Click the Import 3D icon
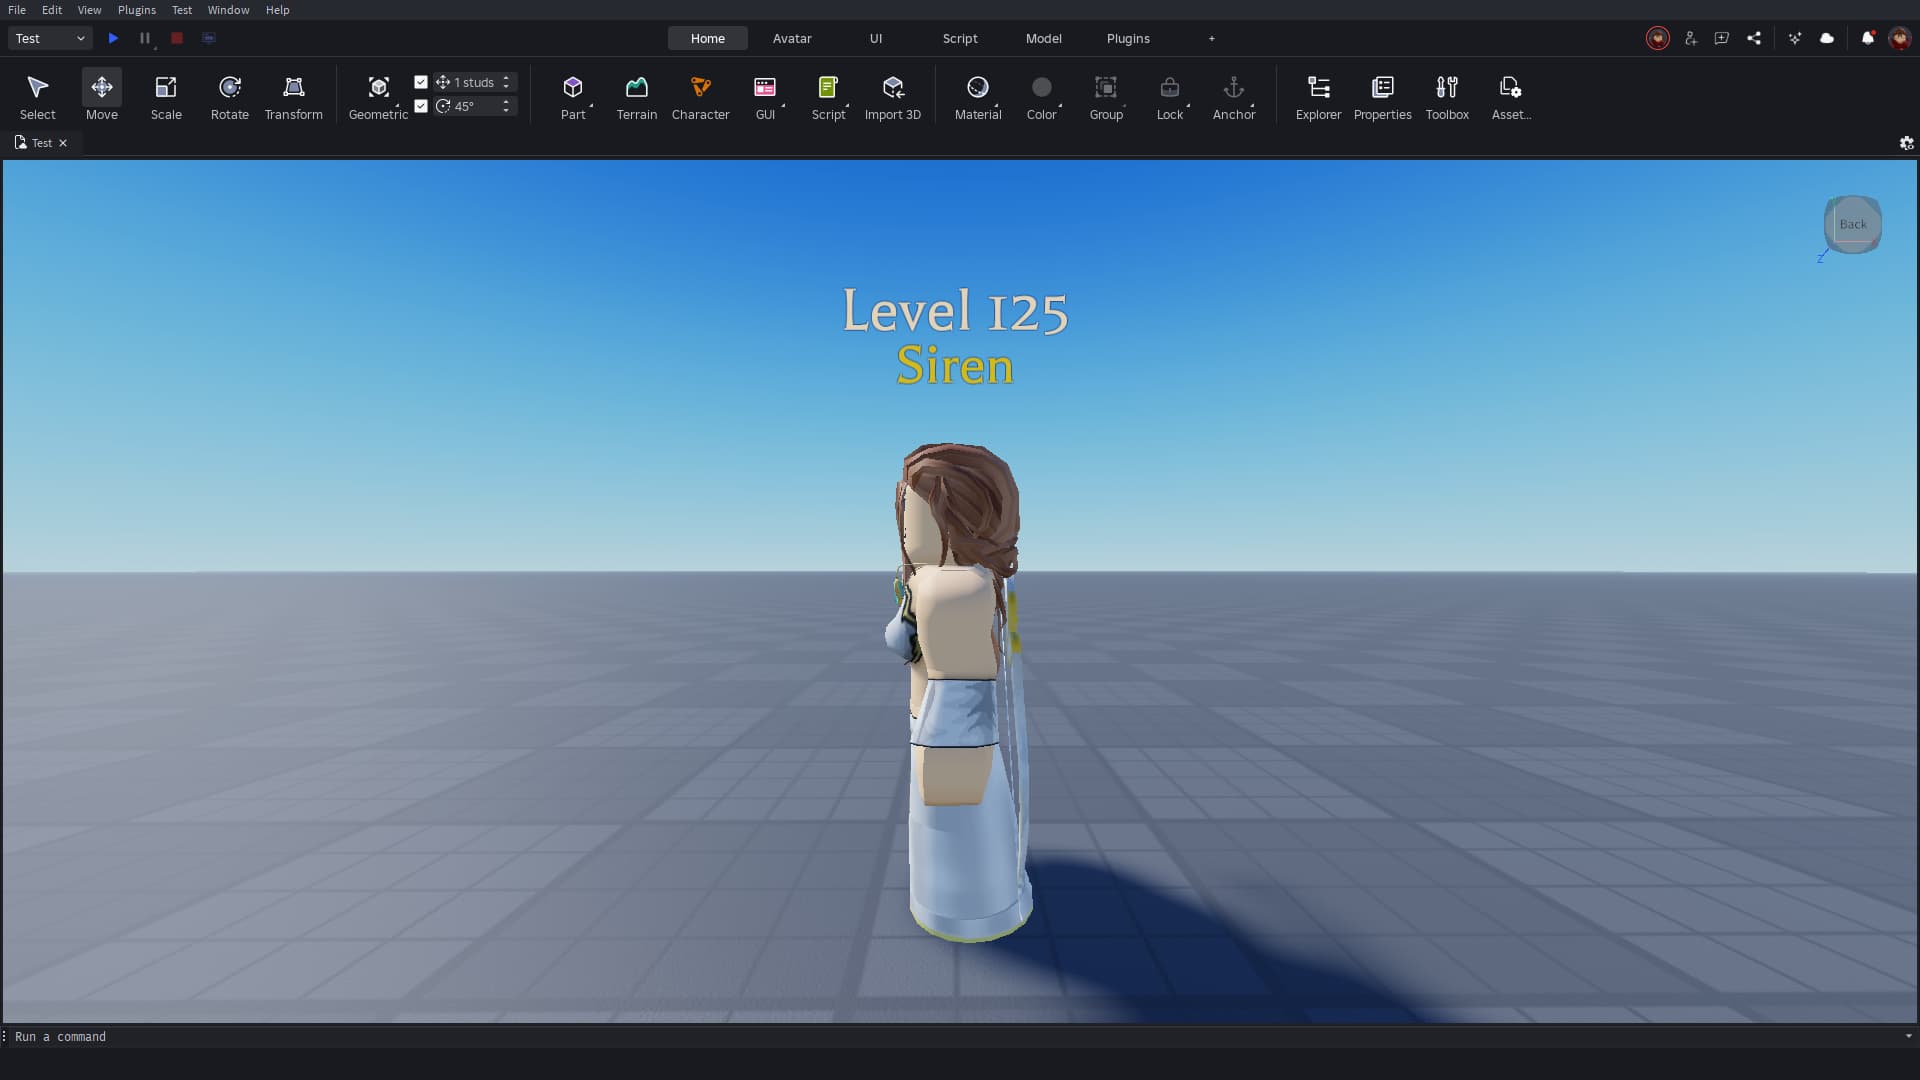 (x=892, y=88)
